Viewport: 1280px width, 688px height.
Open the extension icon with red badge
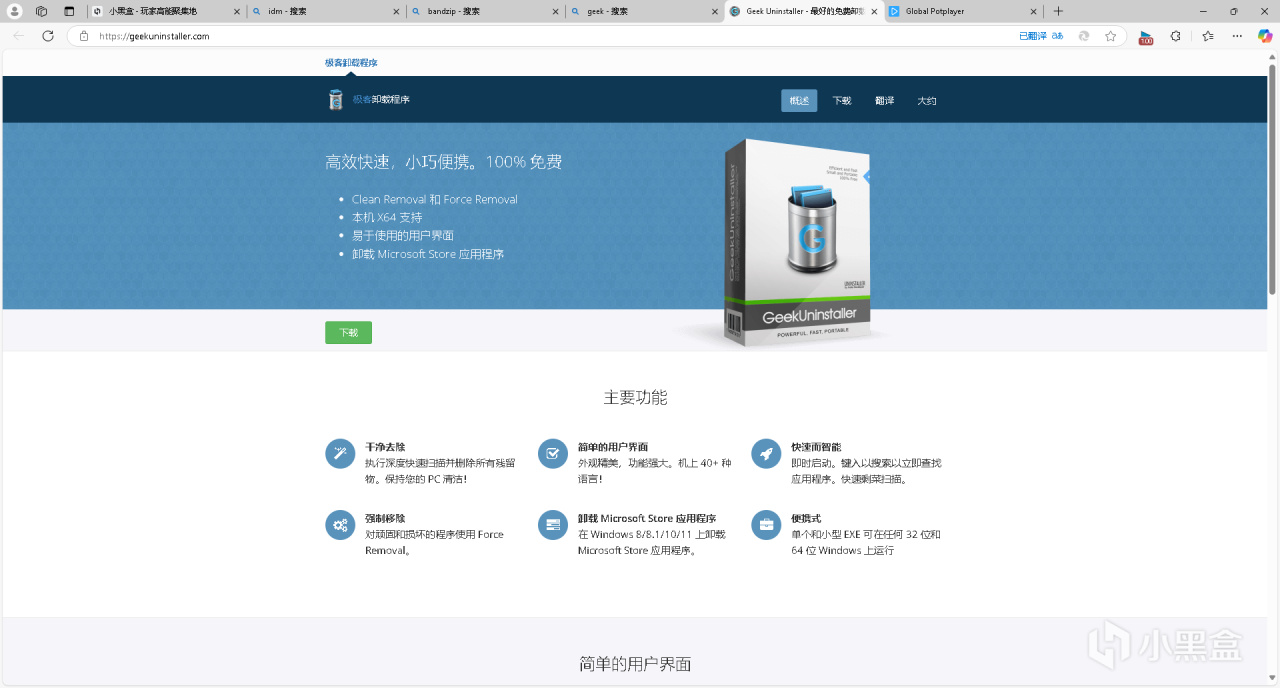tap(1146, 36)
